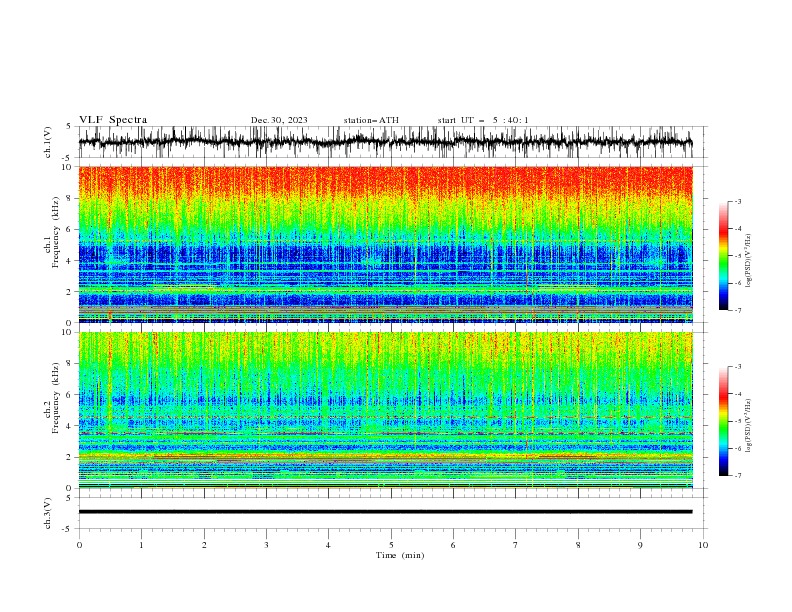Click the ch.1(V) waveform axis label
792x612 pixels.
[x=48, y=142]
